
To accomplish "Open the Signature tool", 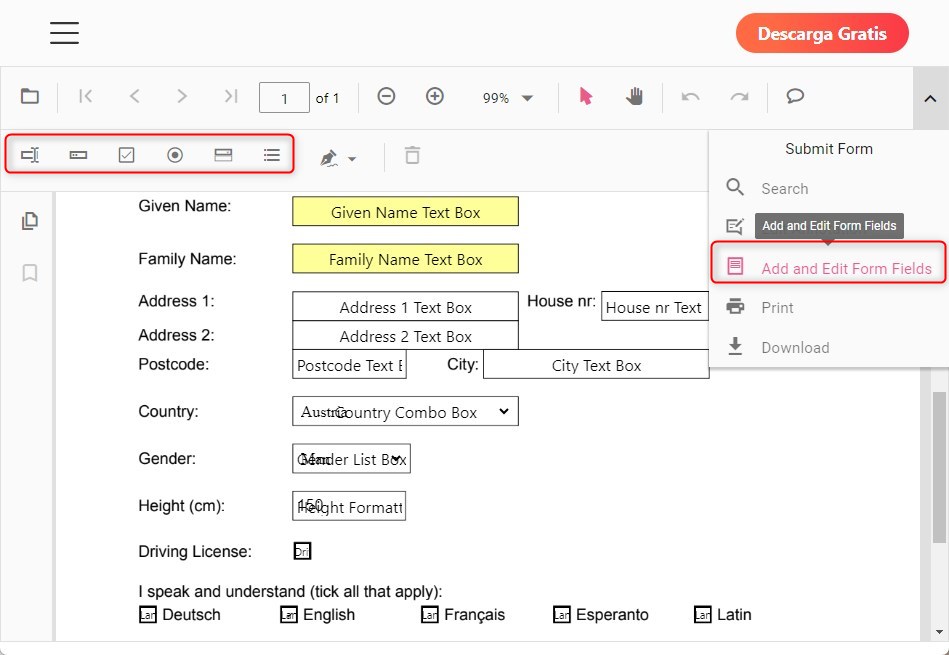I will (x=330, y=158).
